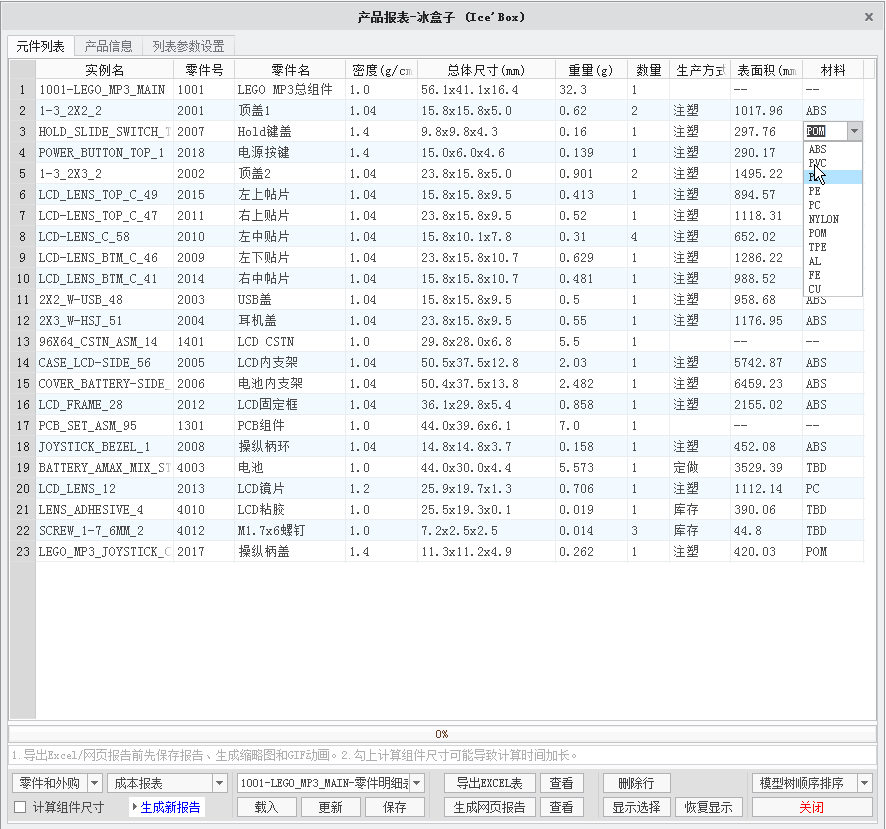
Task: Choose AL in the material dropdown list
Action: 833,261
